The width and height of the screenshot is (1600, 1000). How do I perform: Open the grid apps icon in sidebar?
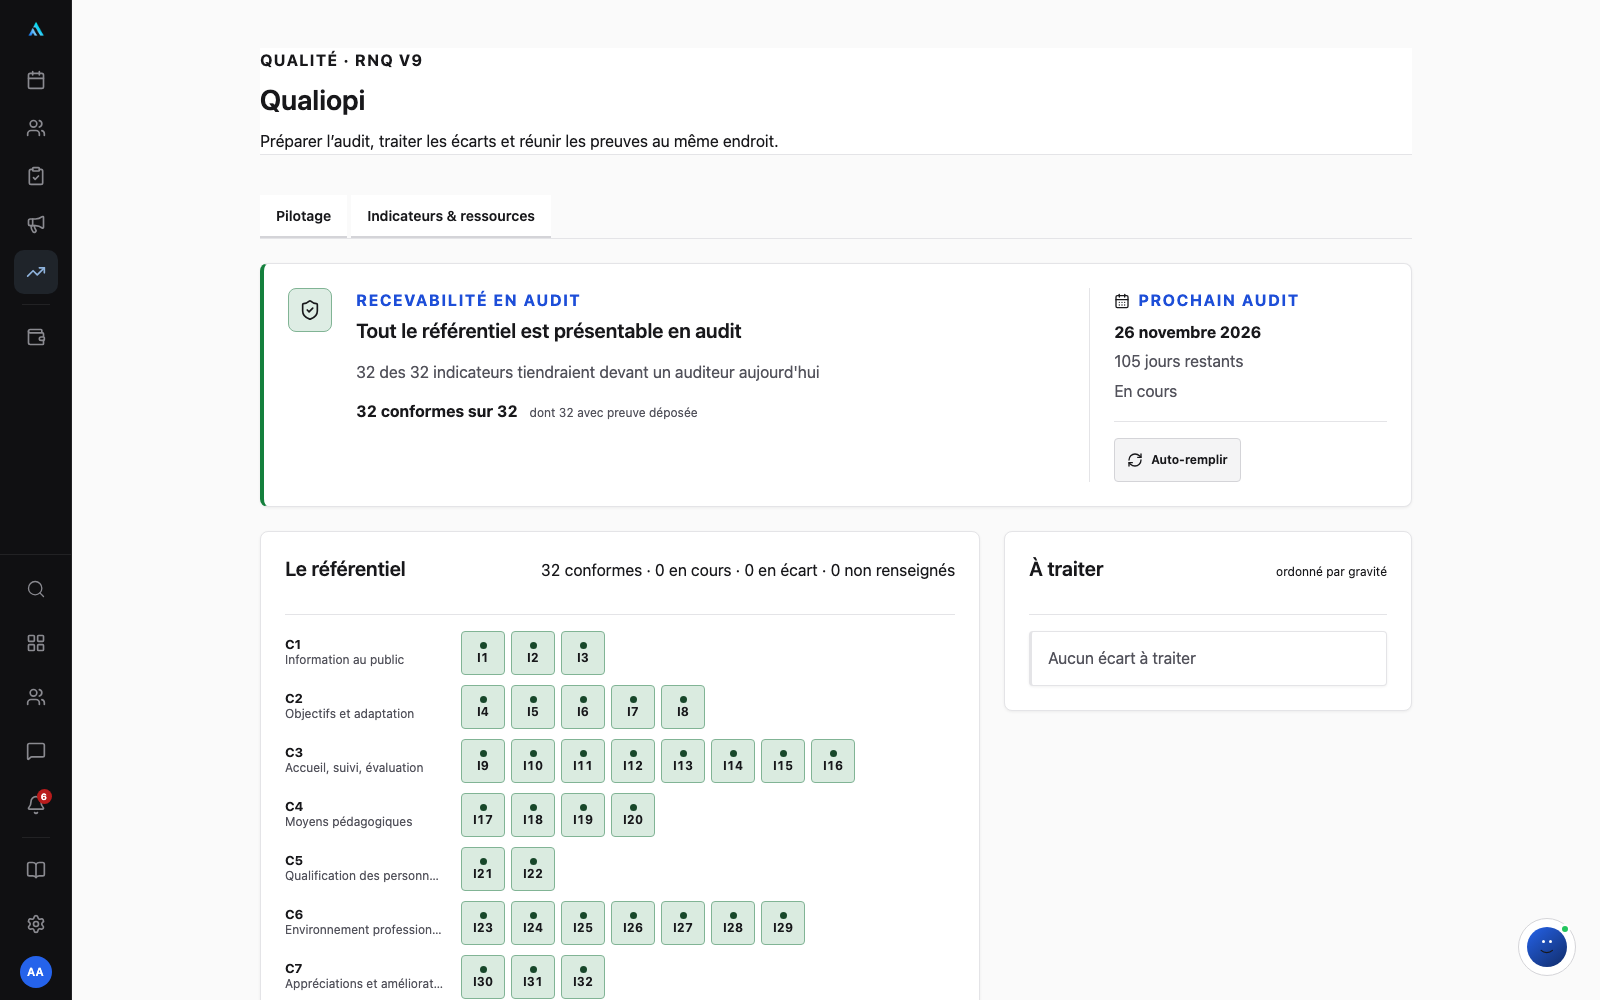(x=36, y=643)
